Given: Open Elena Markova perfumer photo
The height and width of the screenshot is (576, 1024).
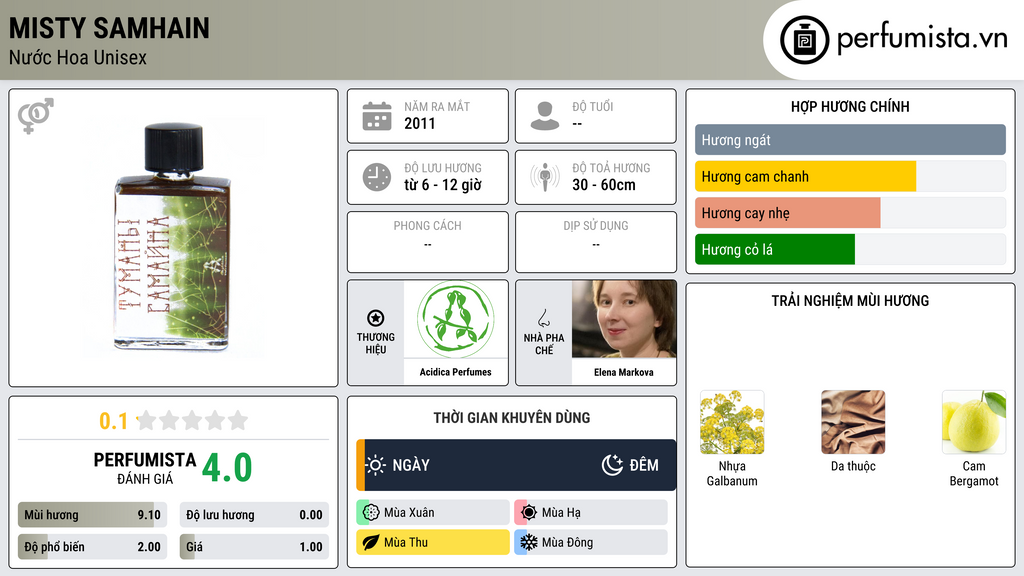Looking at the screenshot, I should click(624, 319).
